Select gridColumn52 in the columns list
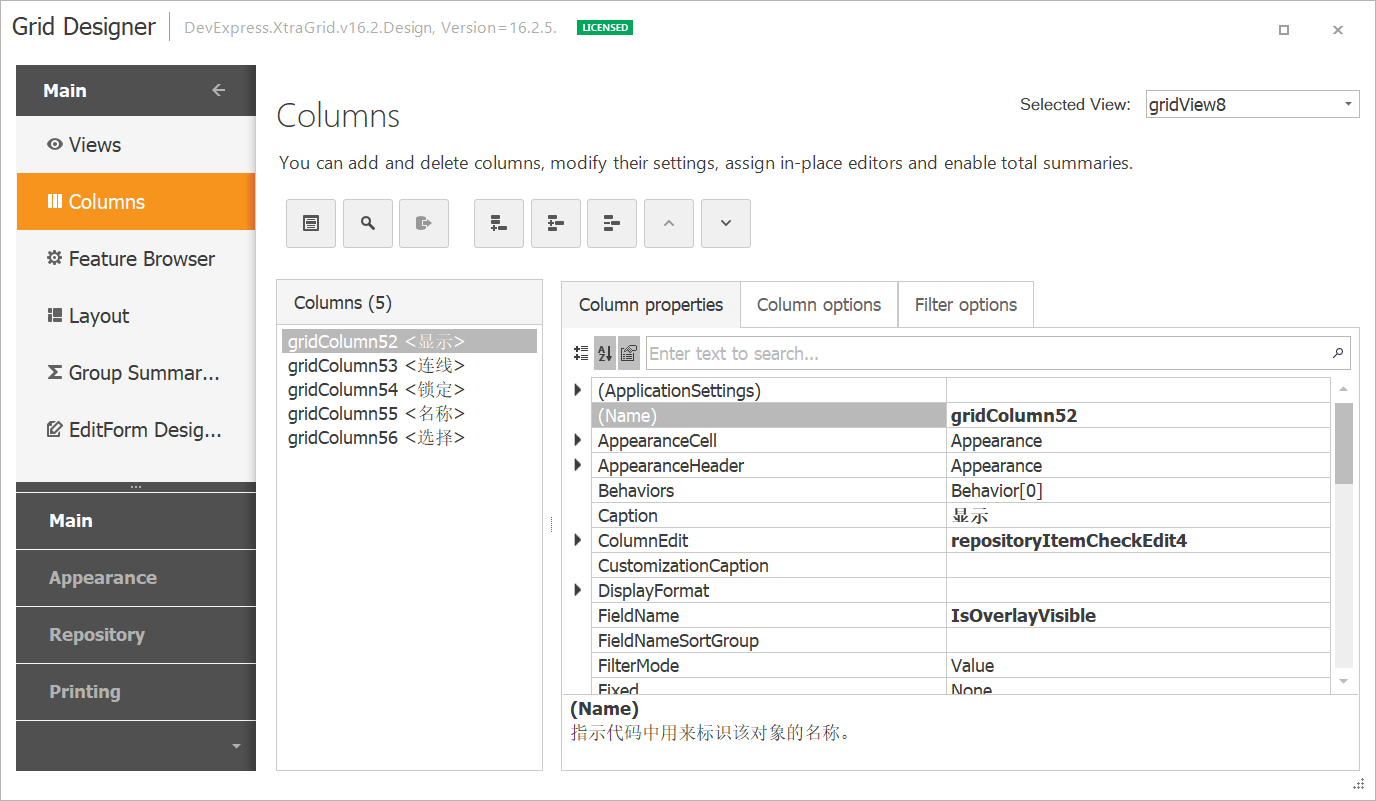The image size is (1376, 801). click(409, 341)
